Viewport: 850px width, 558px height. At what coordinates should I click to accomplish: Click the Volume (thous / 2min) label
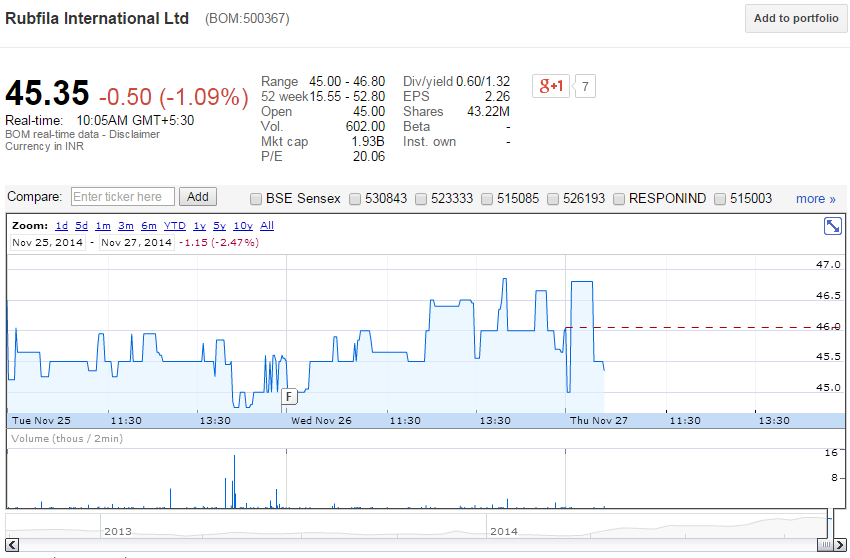(67, 439)
